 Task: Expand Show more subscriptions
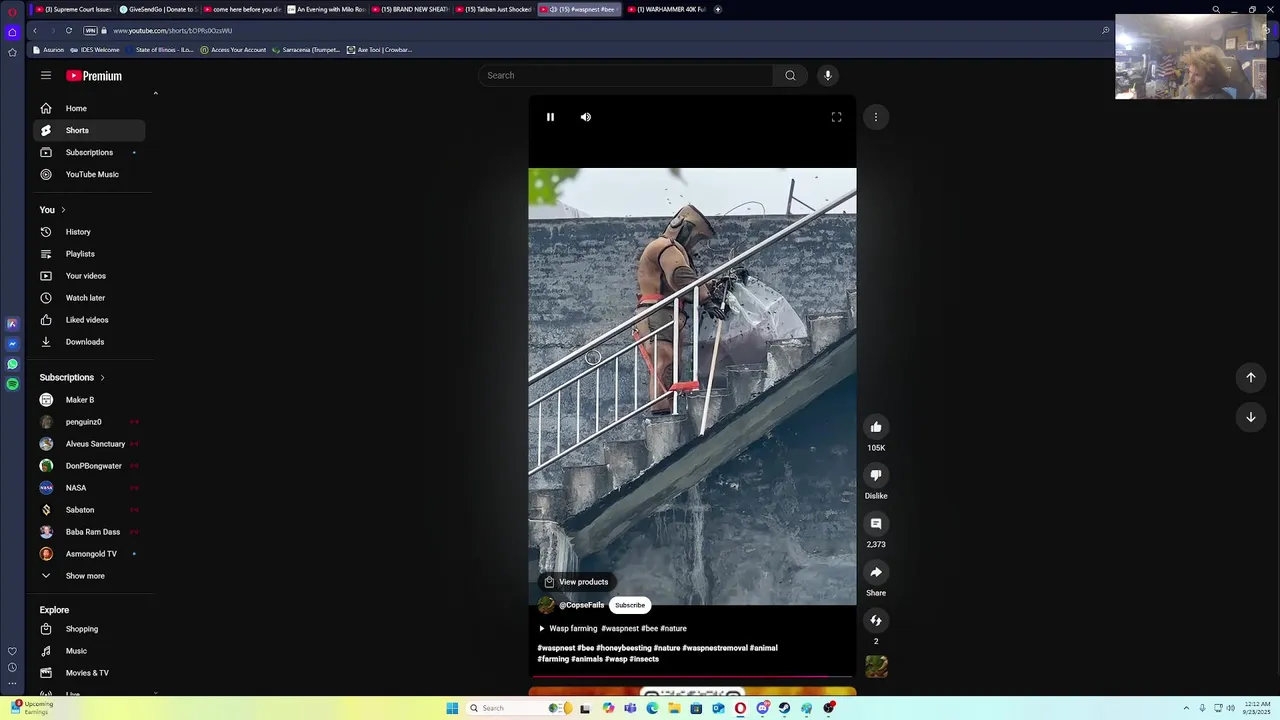[89, 576]
